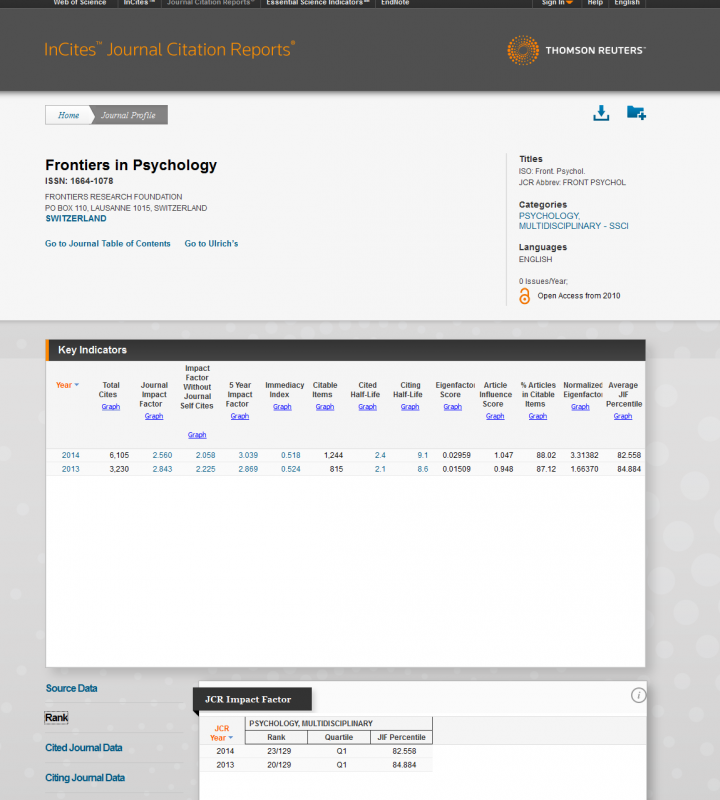
Task: Click self-cites-excluded value 2.225
Action: tap(206, 469)
